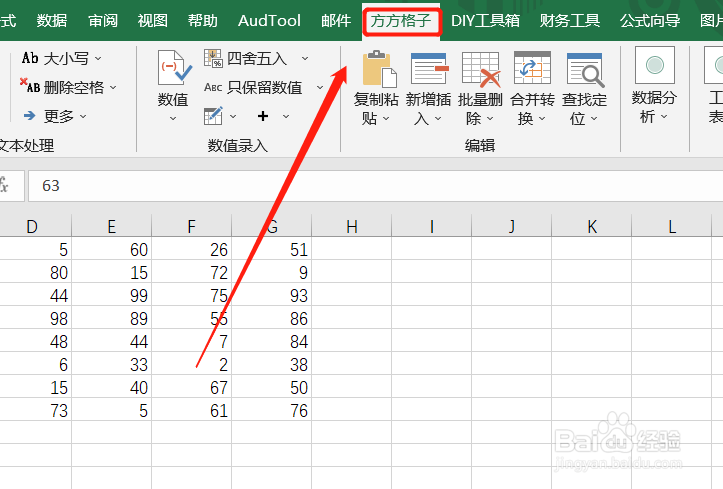Image resolution: width=723 pixels, height=489 pixels.
Task: Click the 大小写 Ab icon
Action: point(30,58)
